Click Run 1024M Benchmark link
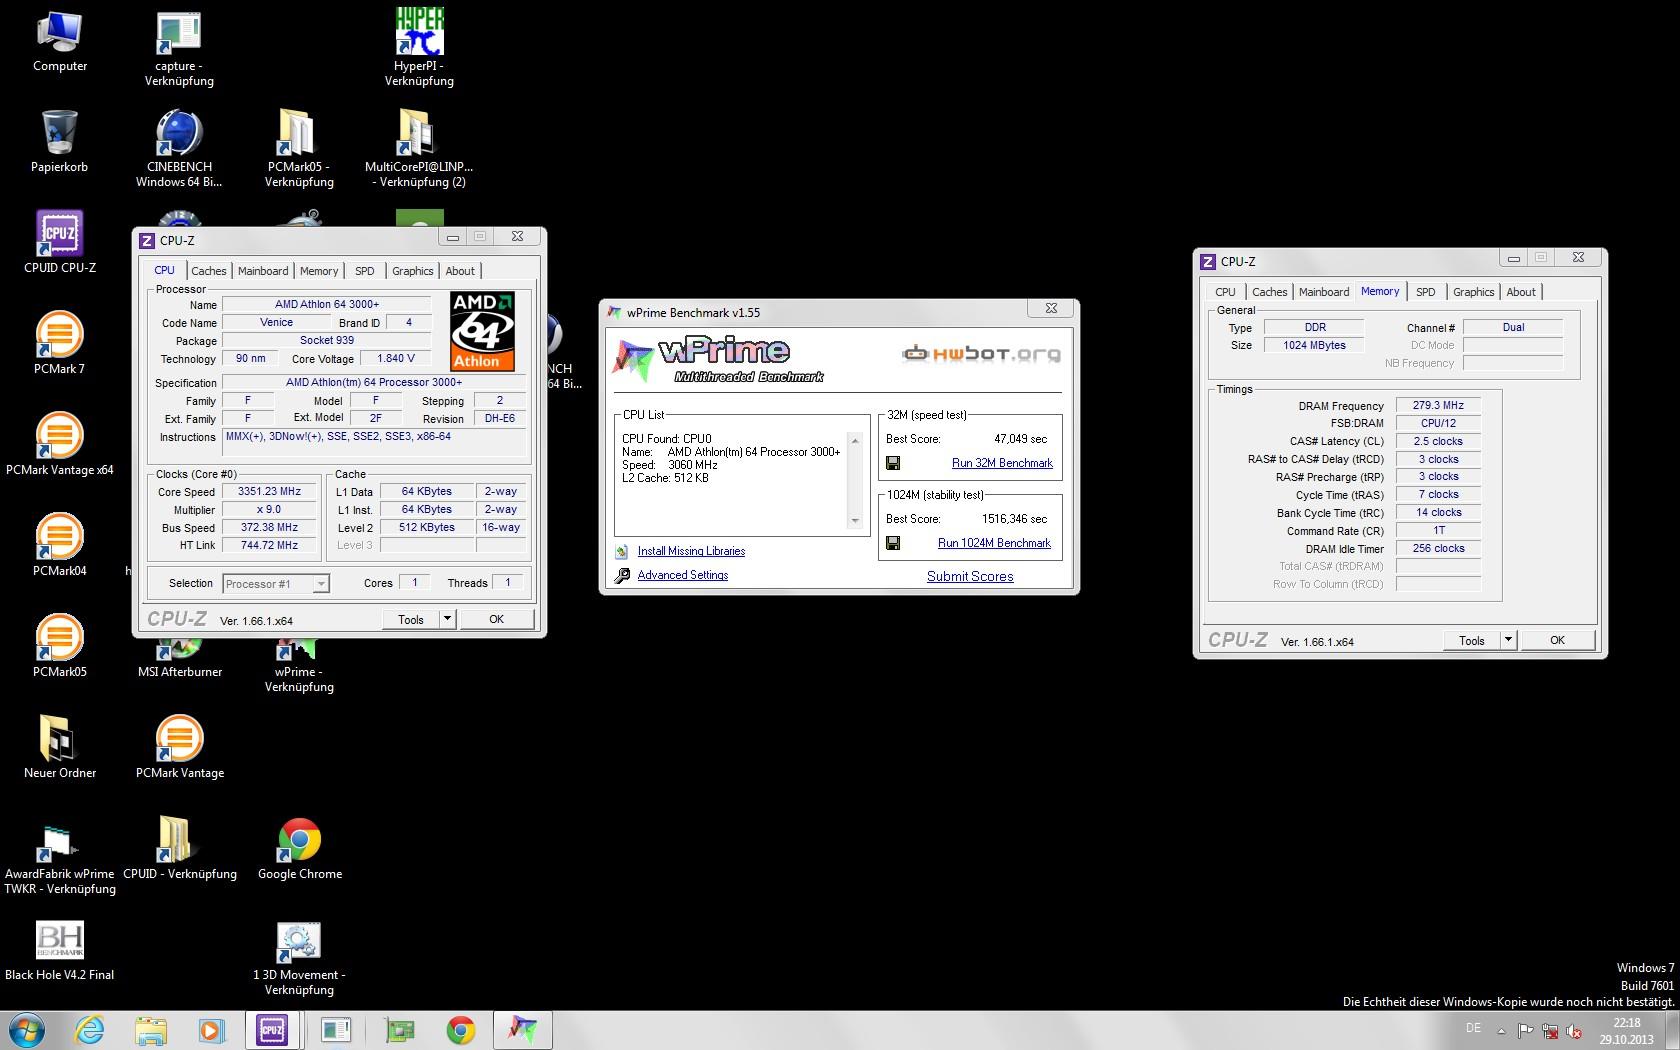This screenshot has width=1680, height=1050. coord(994,543)
